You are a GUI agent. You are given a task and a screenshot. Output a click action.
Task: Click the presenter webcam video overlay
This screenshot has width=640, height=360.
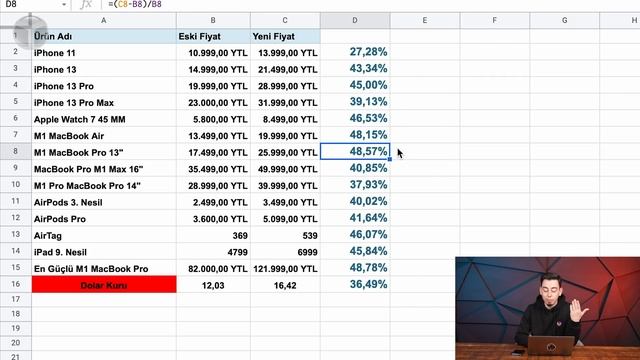coord(547,309)
